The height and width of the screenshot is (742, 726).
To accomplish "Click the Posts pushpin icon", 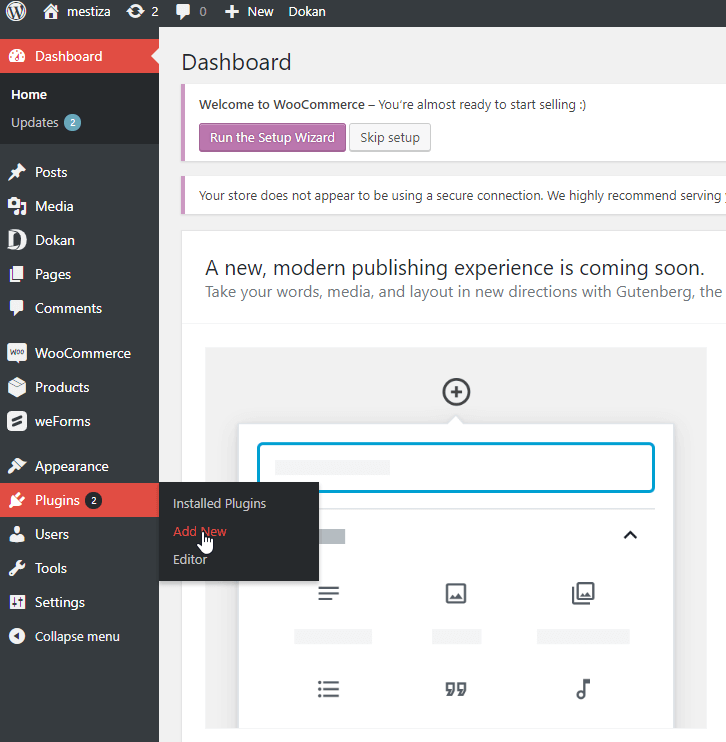I will coord(17,172).
